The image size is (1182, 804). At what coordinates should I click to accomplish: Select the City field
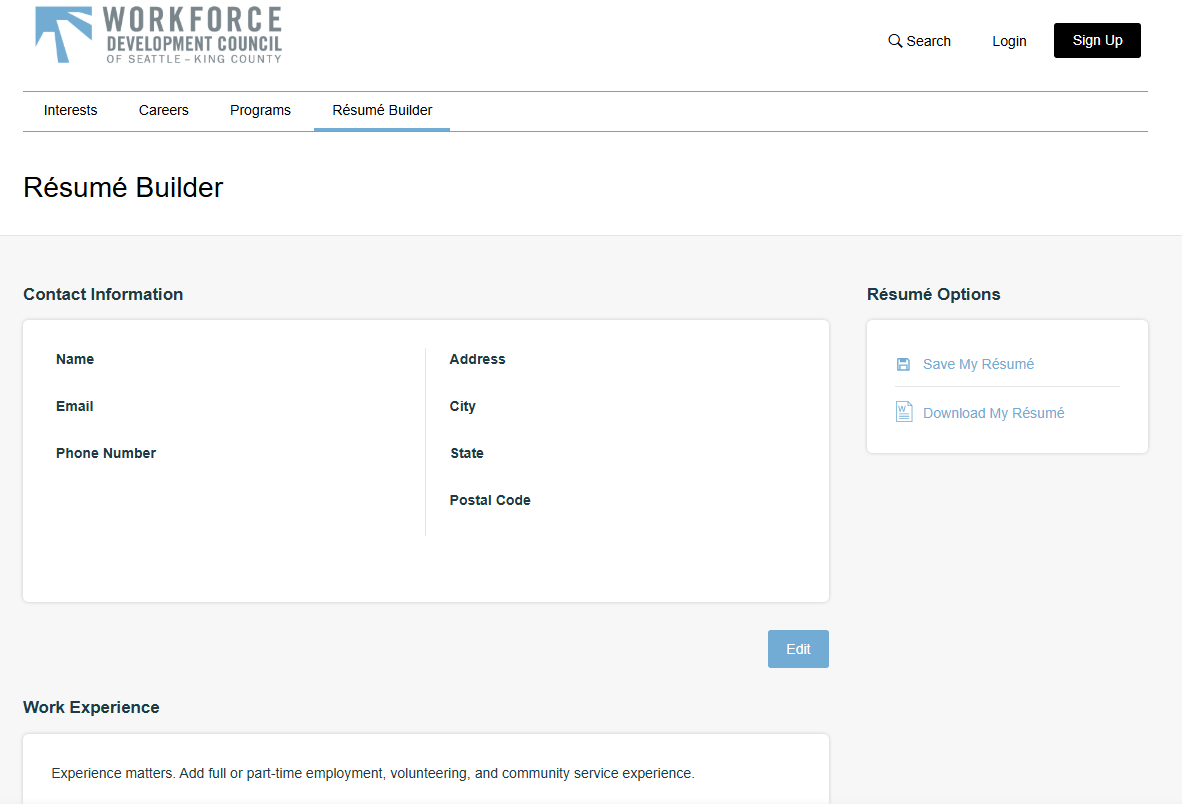(x=463, y=406)
